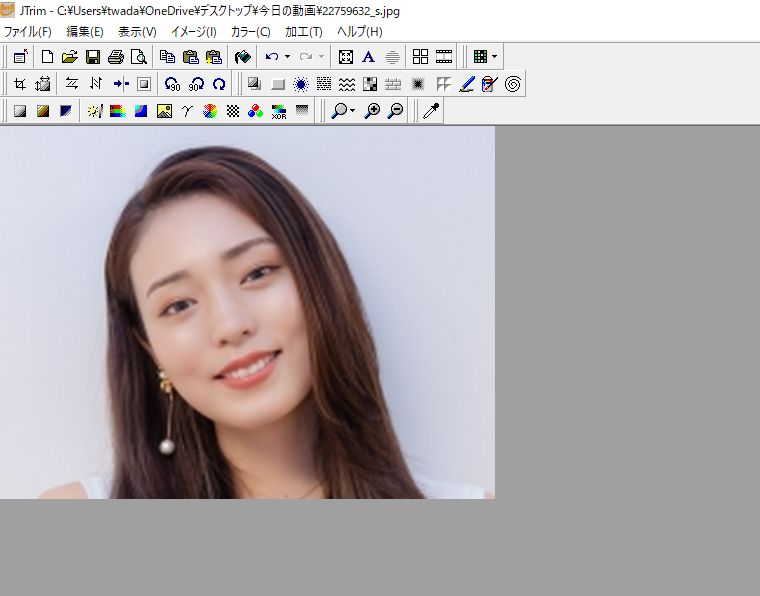Click the undo arrow icon
Image resolution: width=760 pixels, height=596 pixels.
272,57
